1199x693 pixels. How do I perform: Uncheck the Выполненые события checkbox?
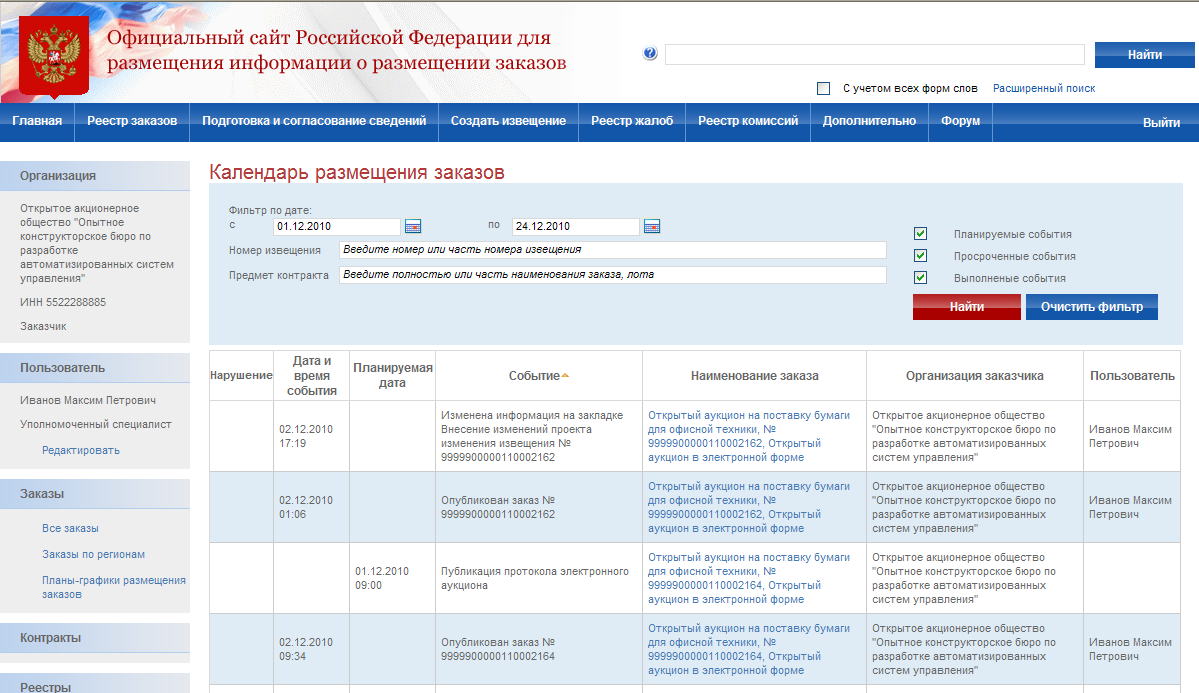point(921,278)
